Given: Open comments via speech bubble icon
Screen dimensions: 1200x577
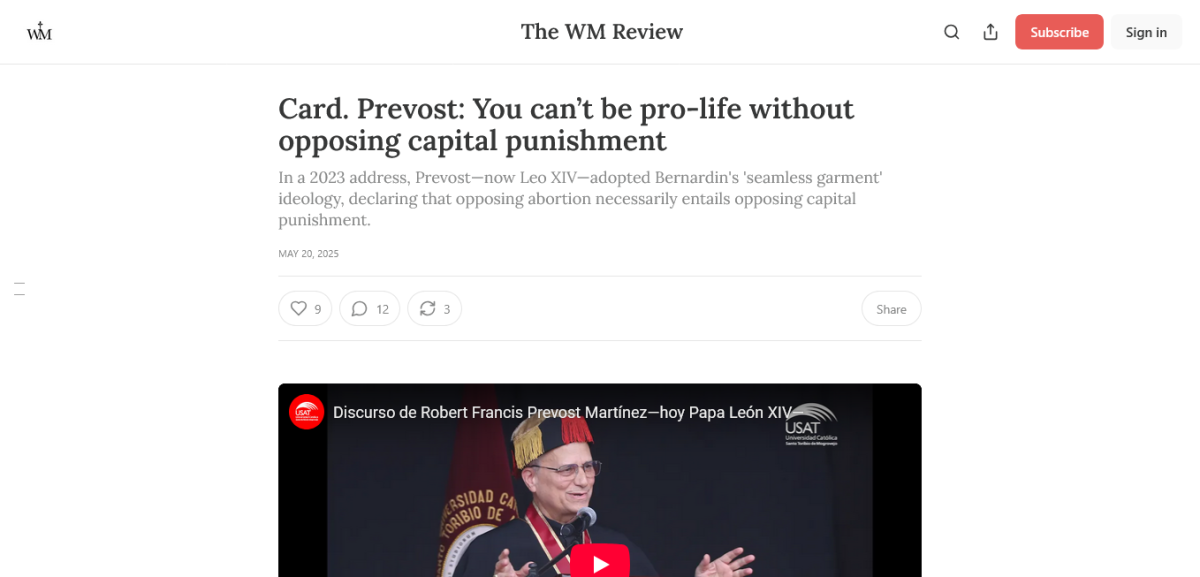Looking at the screenshot, I should click(360, 309).
